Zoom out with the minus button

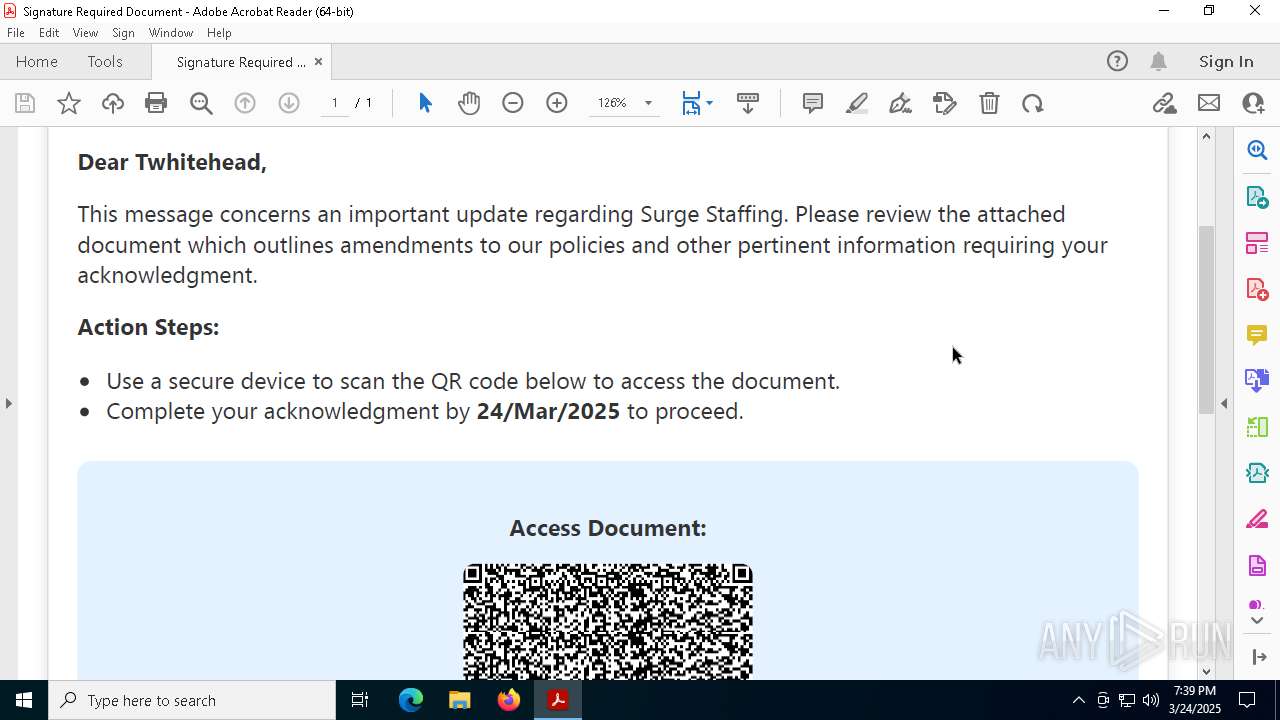click(x=513, y=103)
